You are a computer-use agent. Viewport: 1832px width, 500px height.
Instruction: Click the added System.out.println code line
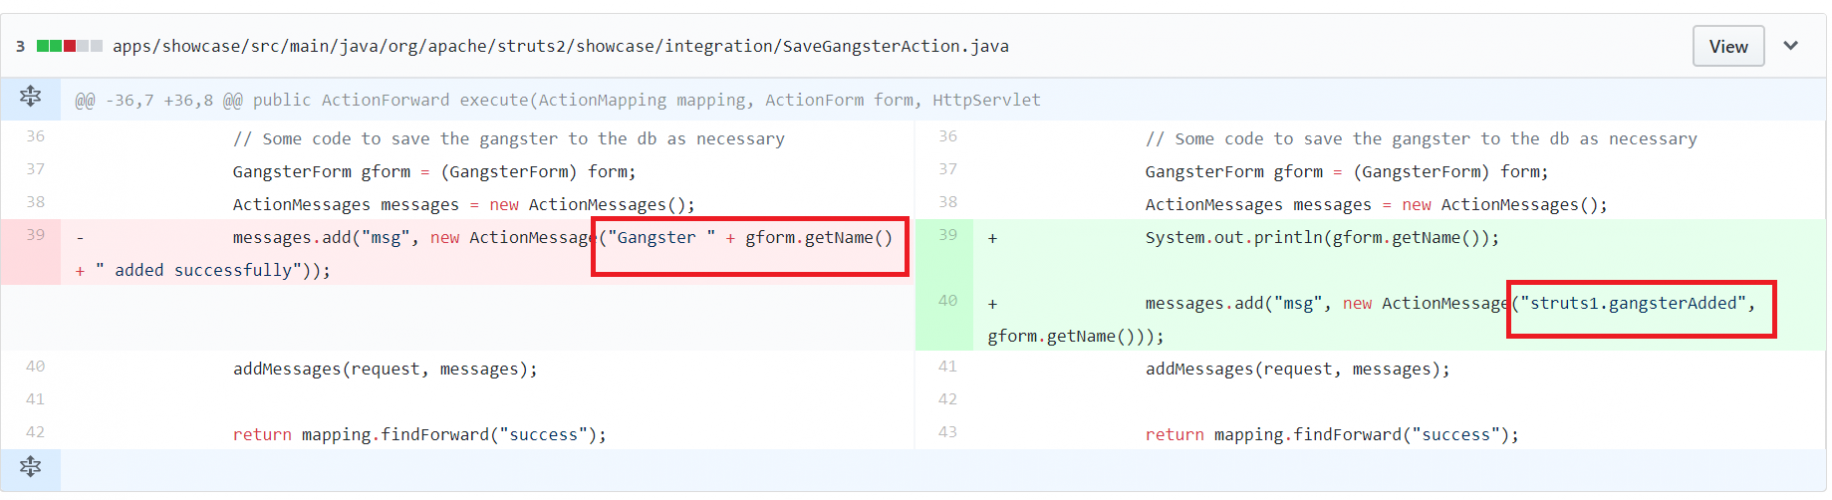1321,238
